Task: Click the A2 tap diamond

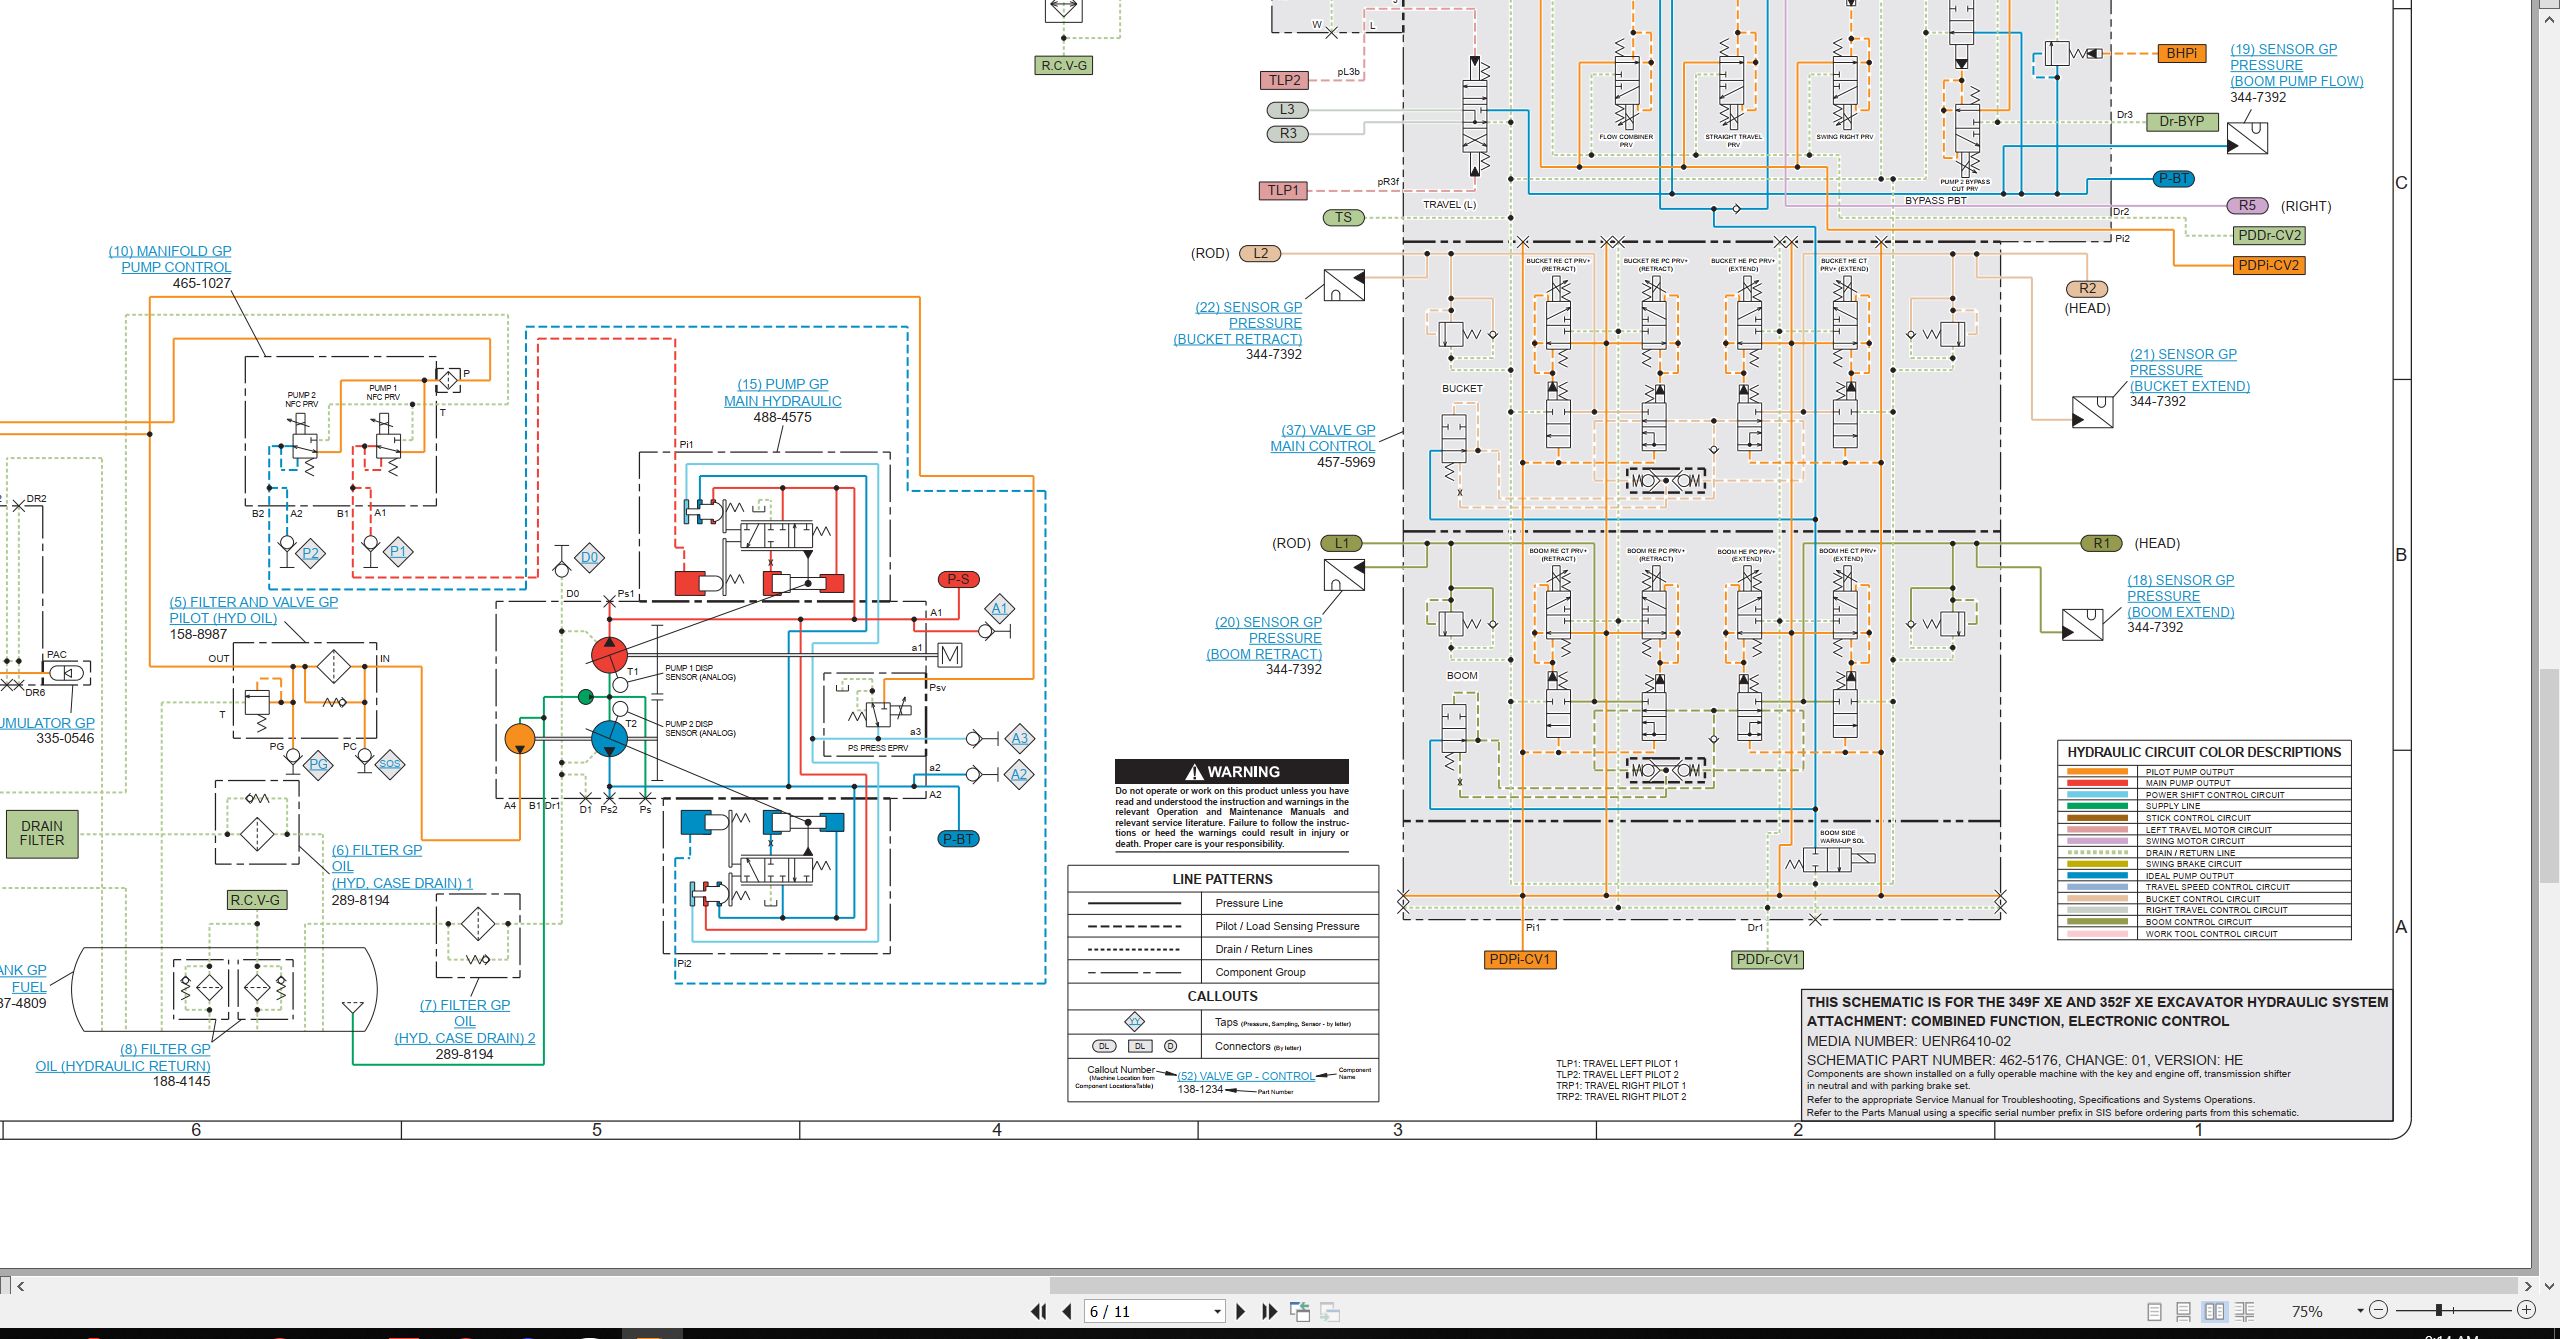Action: (1019, 774)
